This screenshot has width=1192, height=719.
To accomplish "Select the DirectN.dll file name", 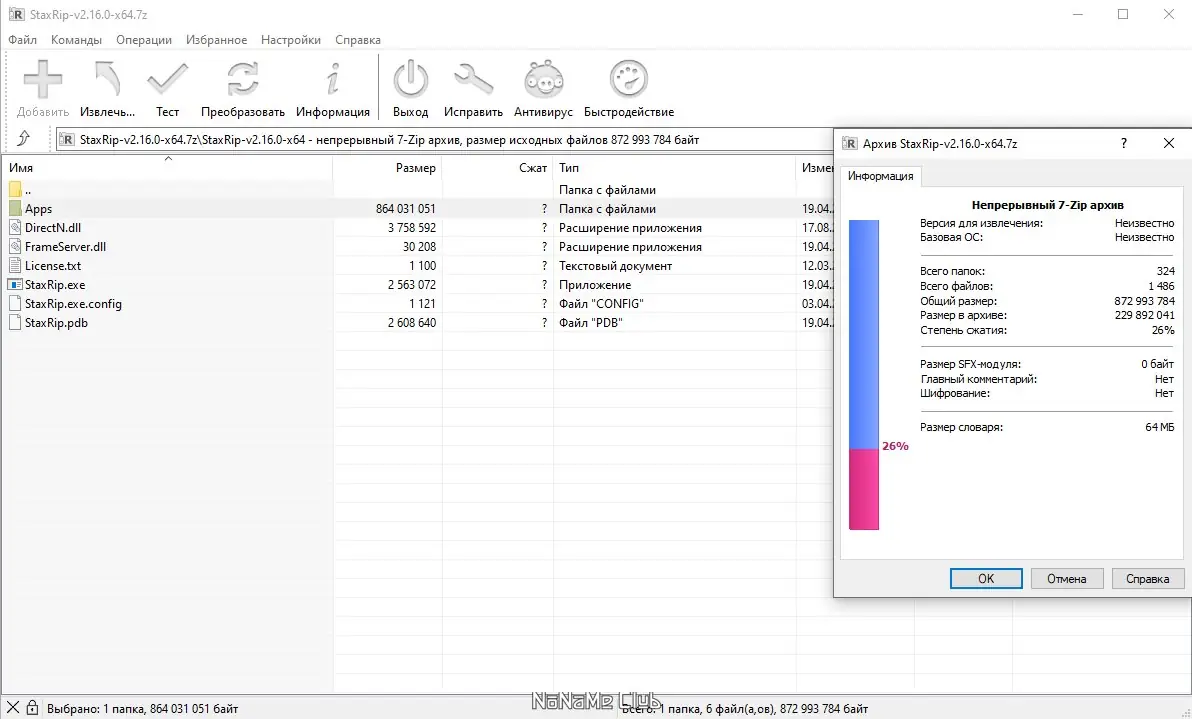I will (52, 227).
